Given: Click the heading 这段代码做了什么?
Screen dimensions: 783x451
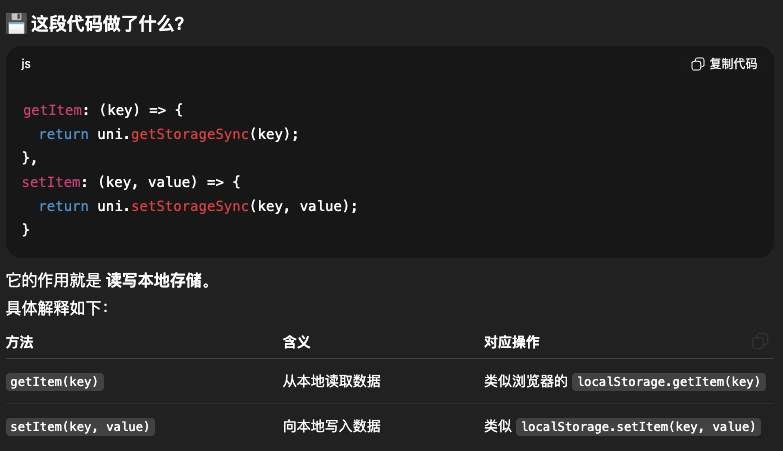Looking at the screenshot, I should point(106,23).
